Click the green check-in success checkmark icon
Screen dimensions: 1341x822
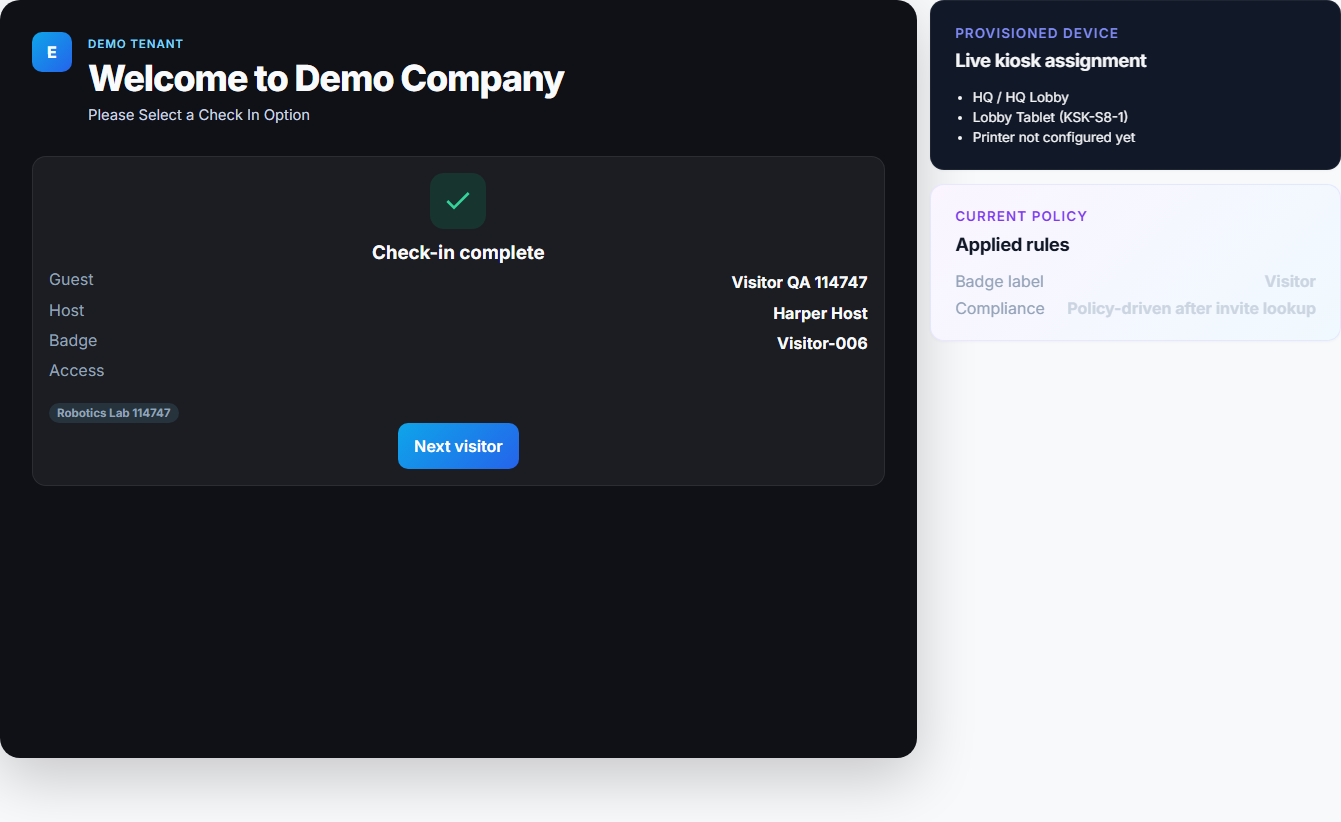458,201
